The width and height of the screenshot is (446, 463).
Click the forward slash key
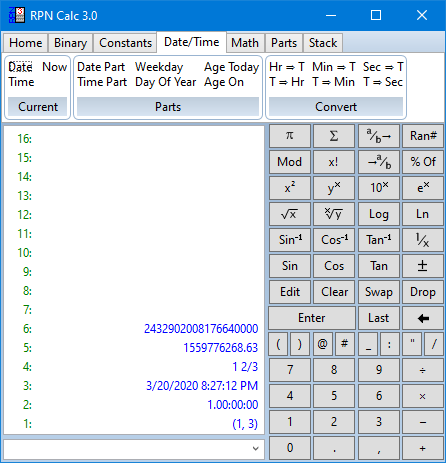pos(434,344)
